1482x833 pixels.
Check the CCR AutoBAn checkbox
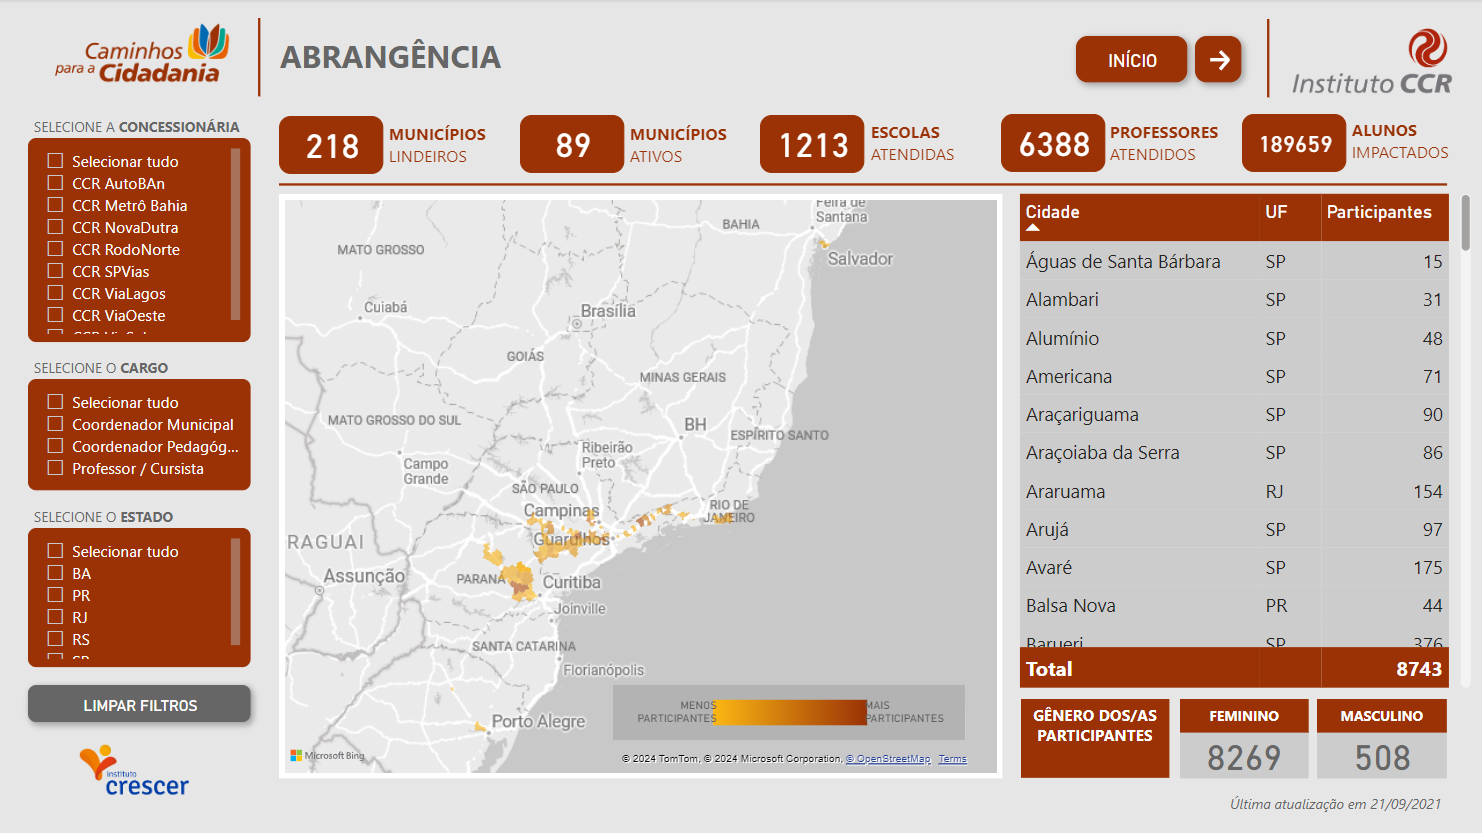56,183
